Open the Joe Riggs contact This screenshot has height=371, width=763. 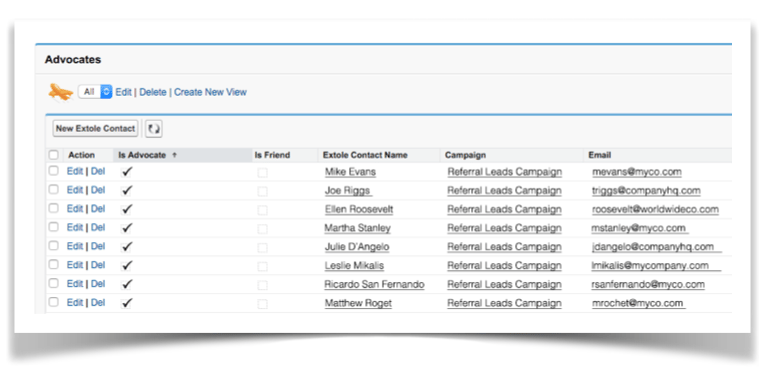pyautogui.click(x=347, y=191)
